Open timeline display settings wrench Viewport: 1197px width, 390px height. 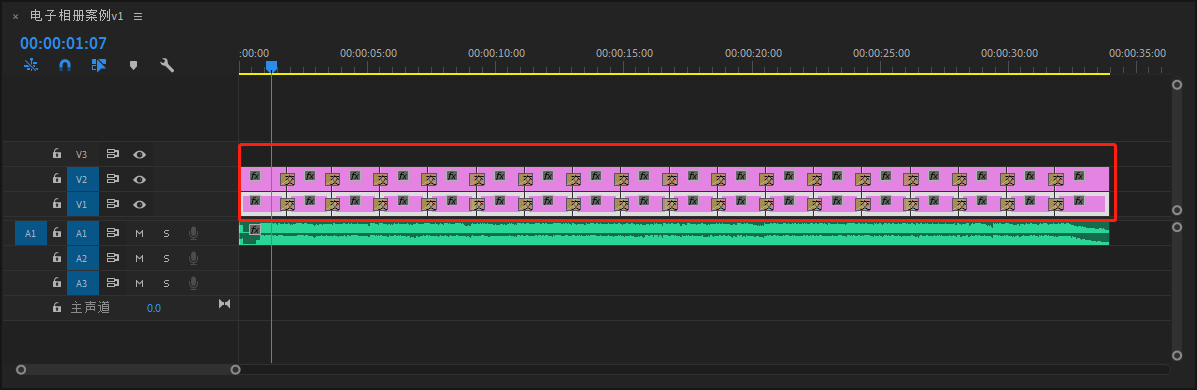pyautogui.click(x=167, y=65)
